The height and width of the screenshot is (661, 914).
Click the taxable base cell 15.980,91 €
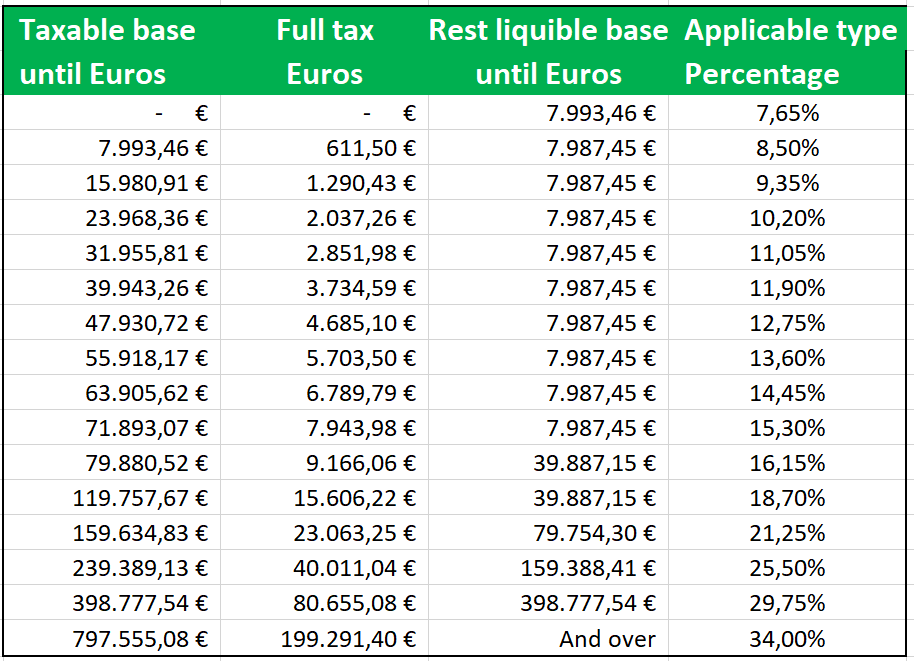pyautogui.click(x=112, y=183)
